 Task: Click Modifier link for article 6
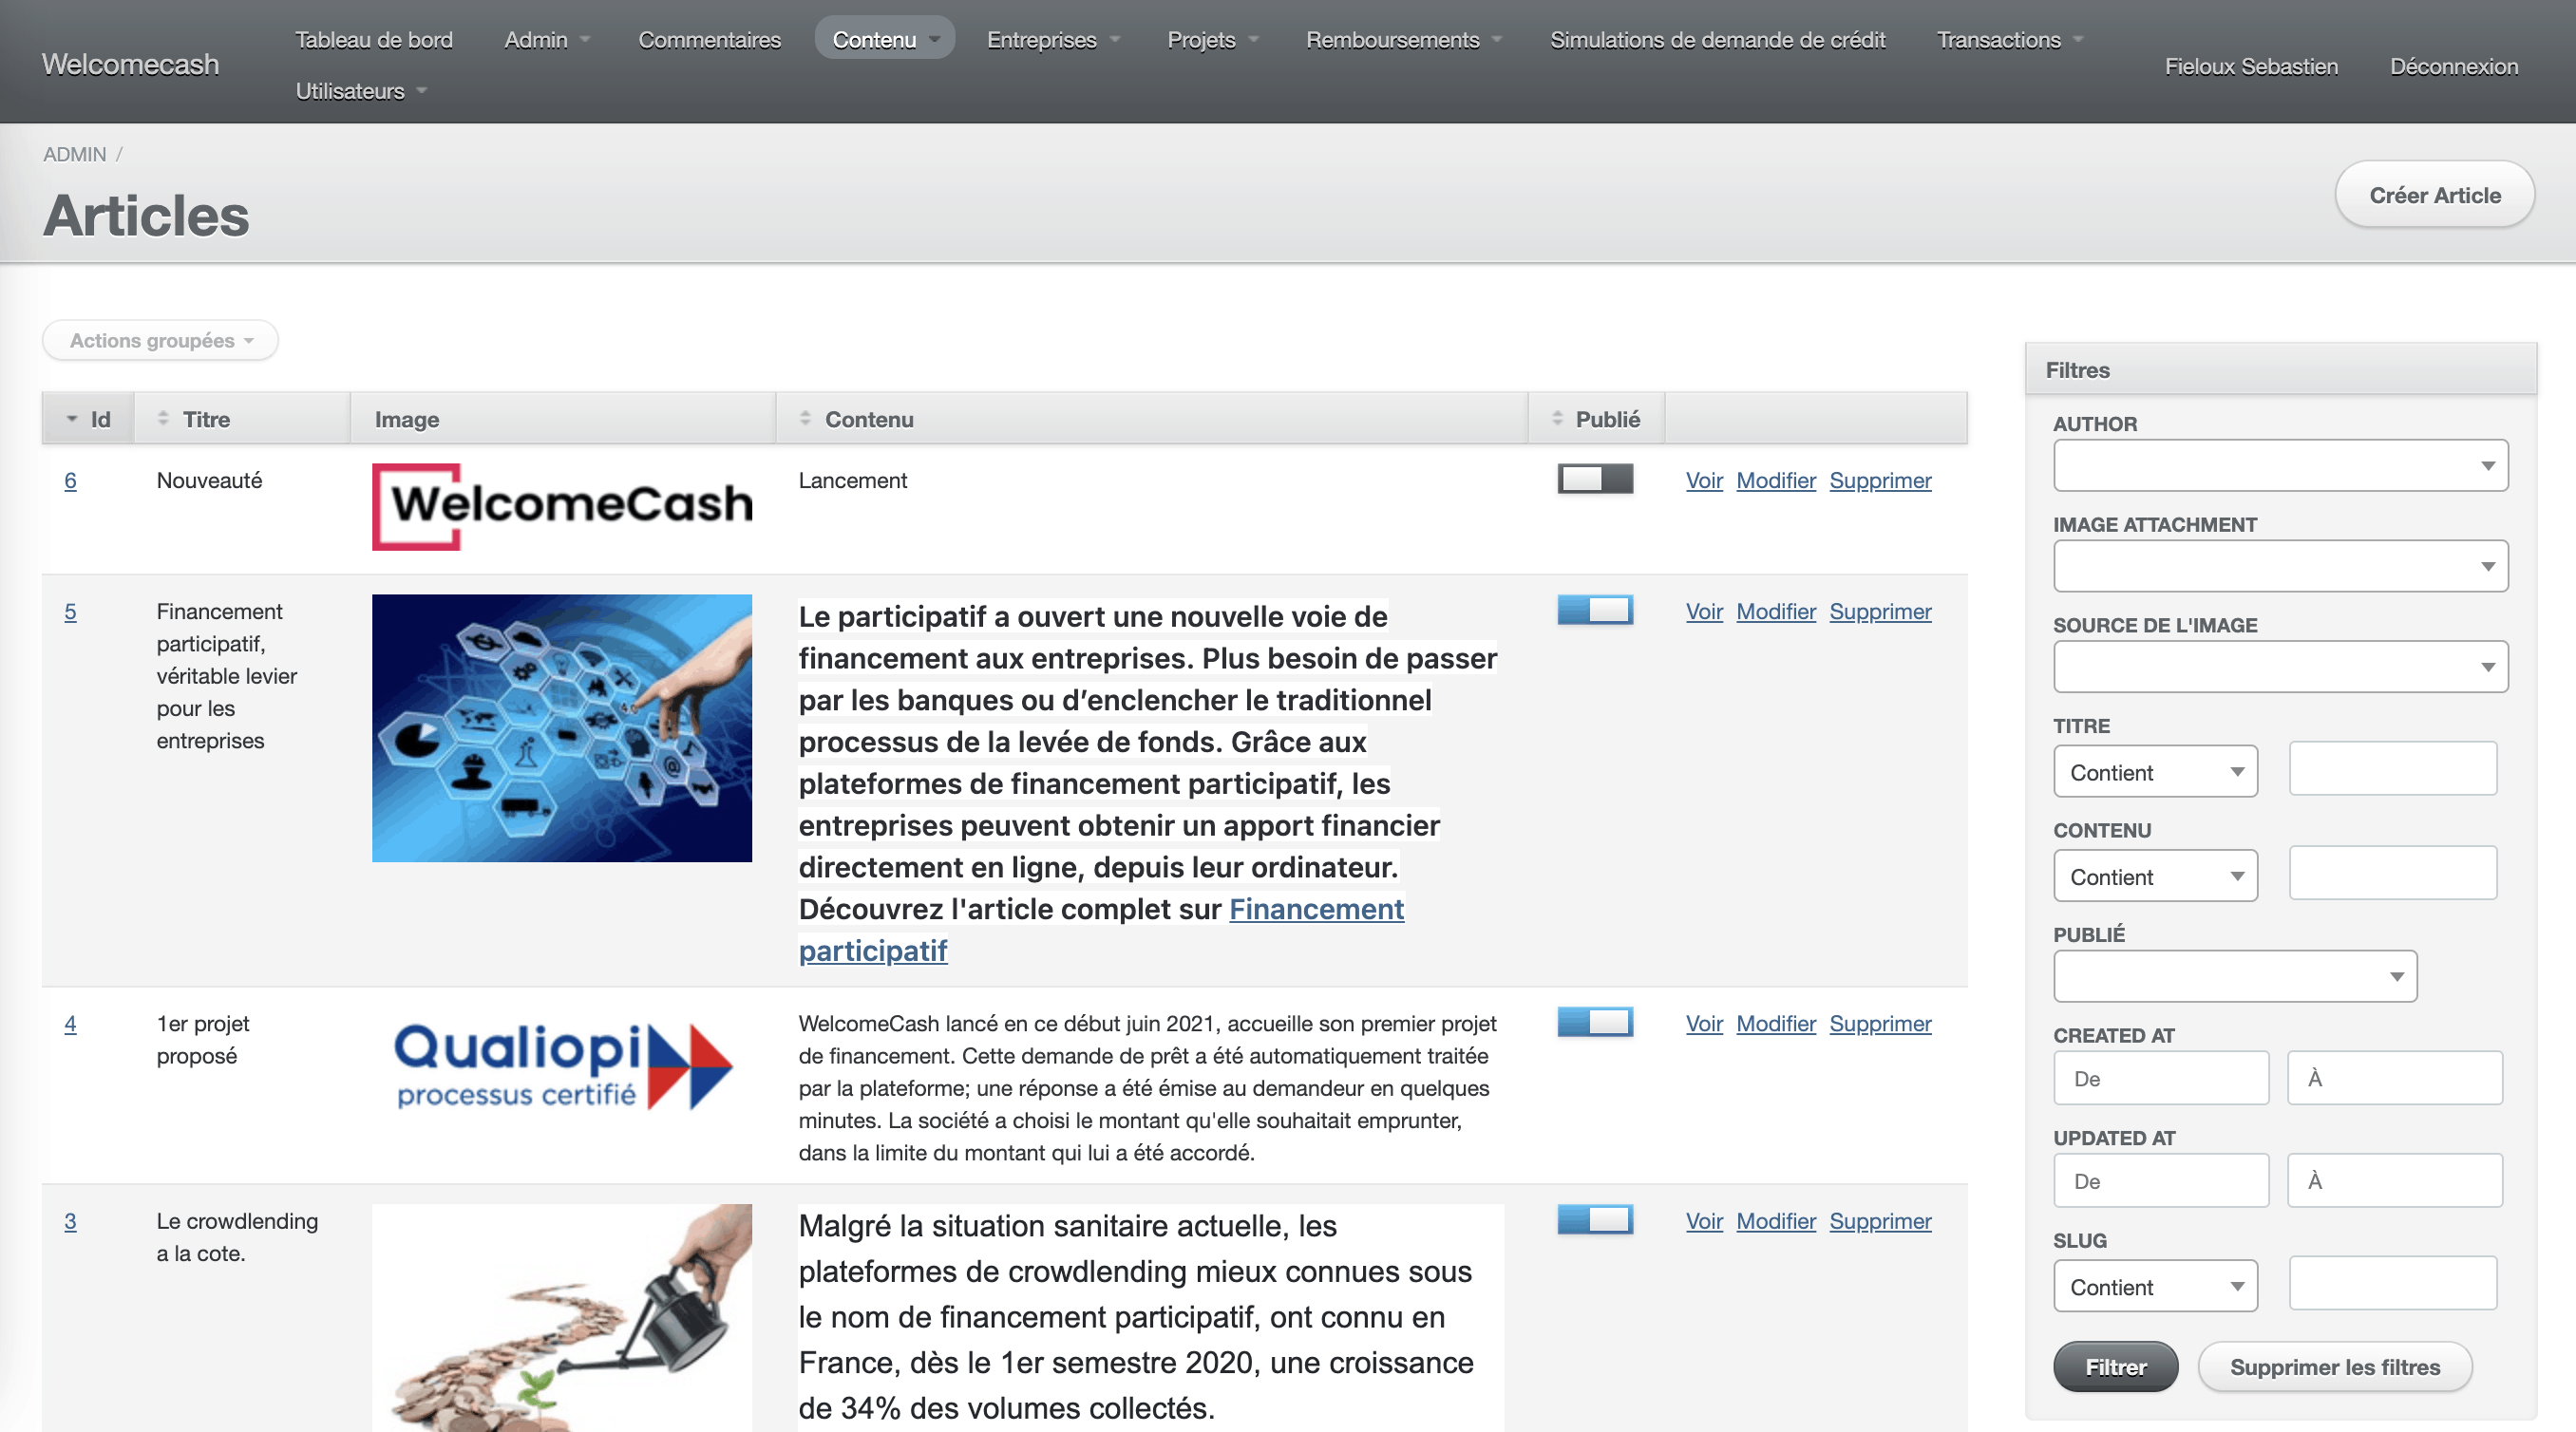pyautogui.click(x=1775, y=480)
